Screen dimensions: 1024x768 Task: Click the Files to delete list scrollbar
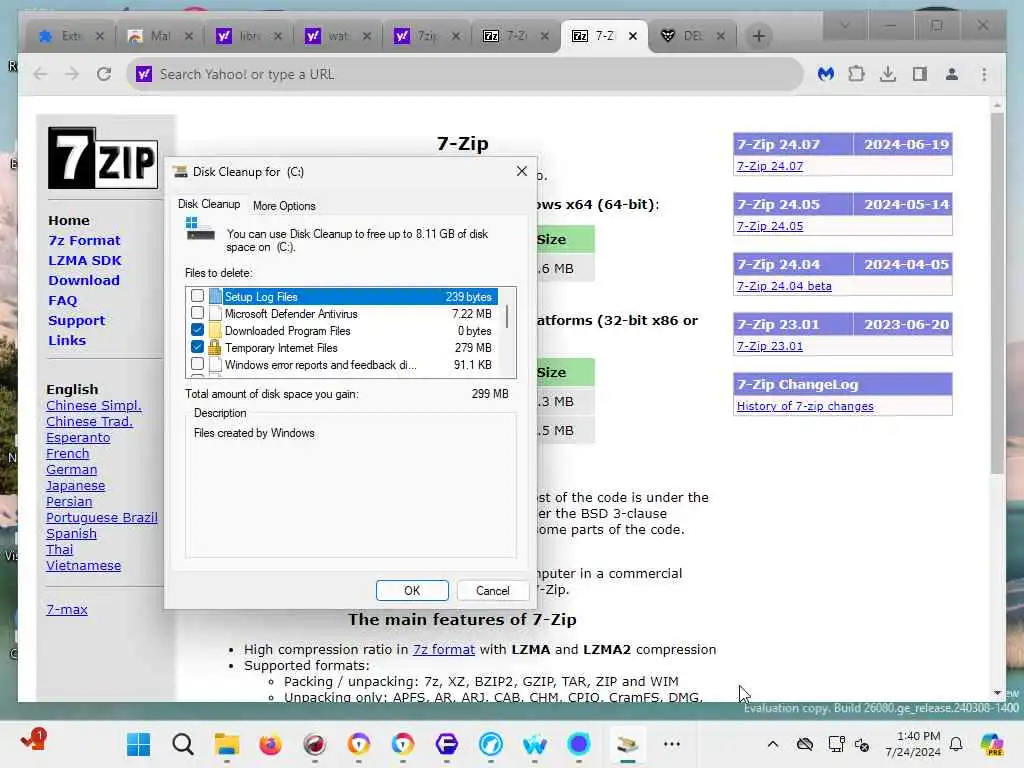point(507,317)
